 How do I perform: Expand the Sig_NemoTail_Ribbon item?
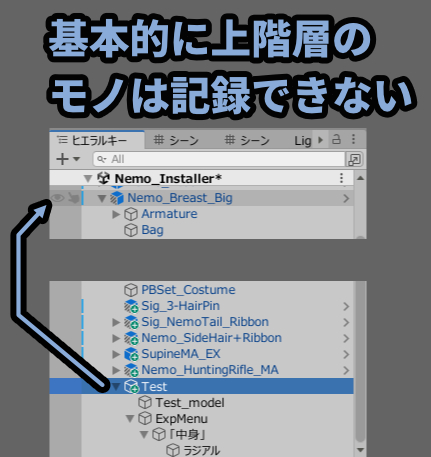click(116, 322)
